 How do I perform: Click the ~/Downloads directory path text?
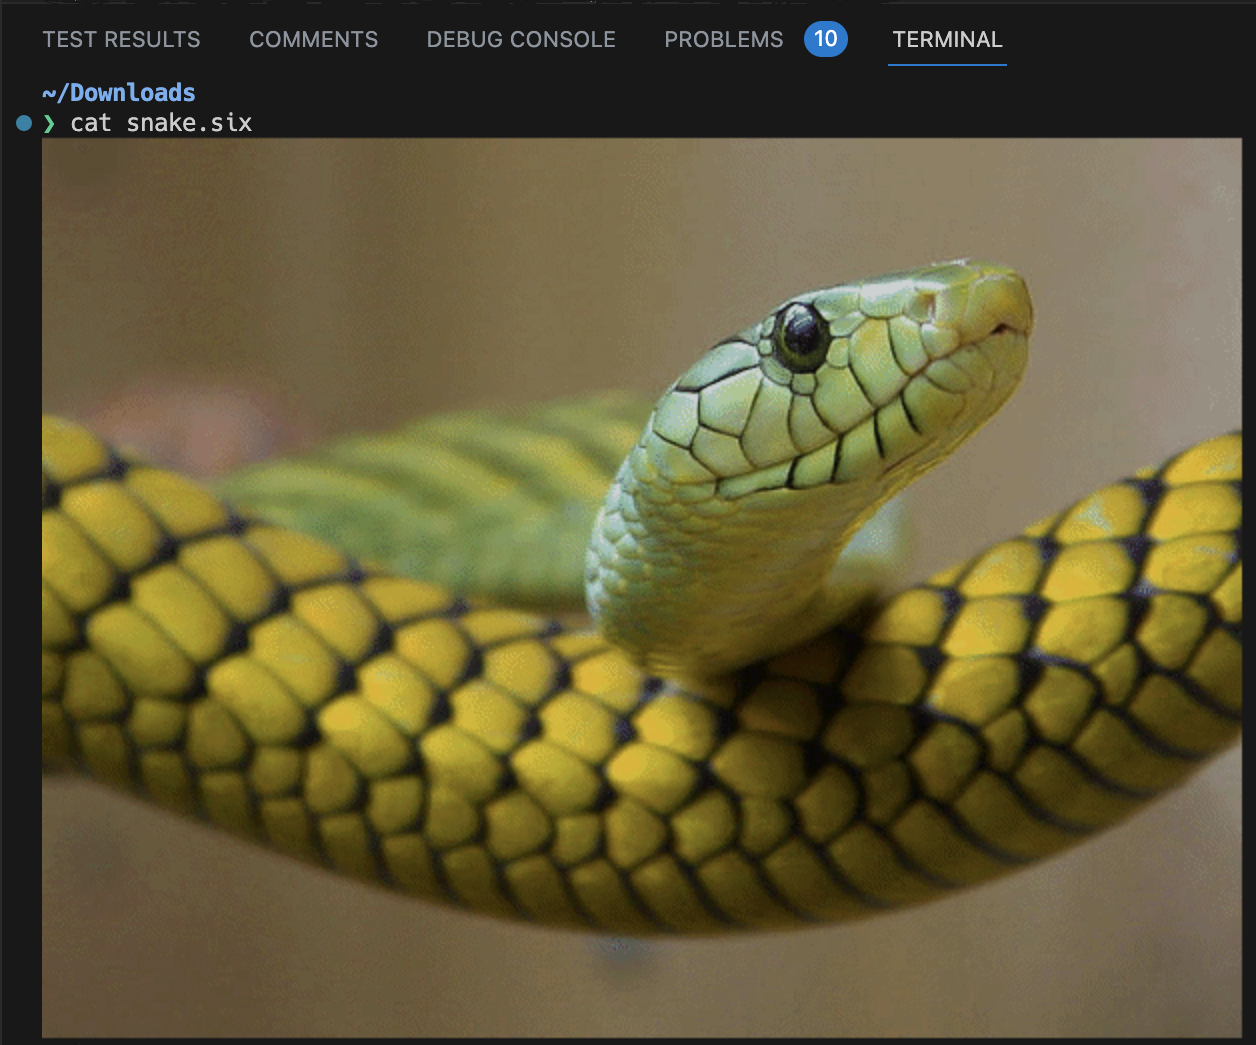[x=119, y=93]
